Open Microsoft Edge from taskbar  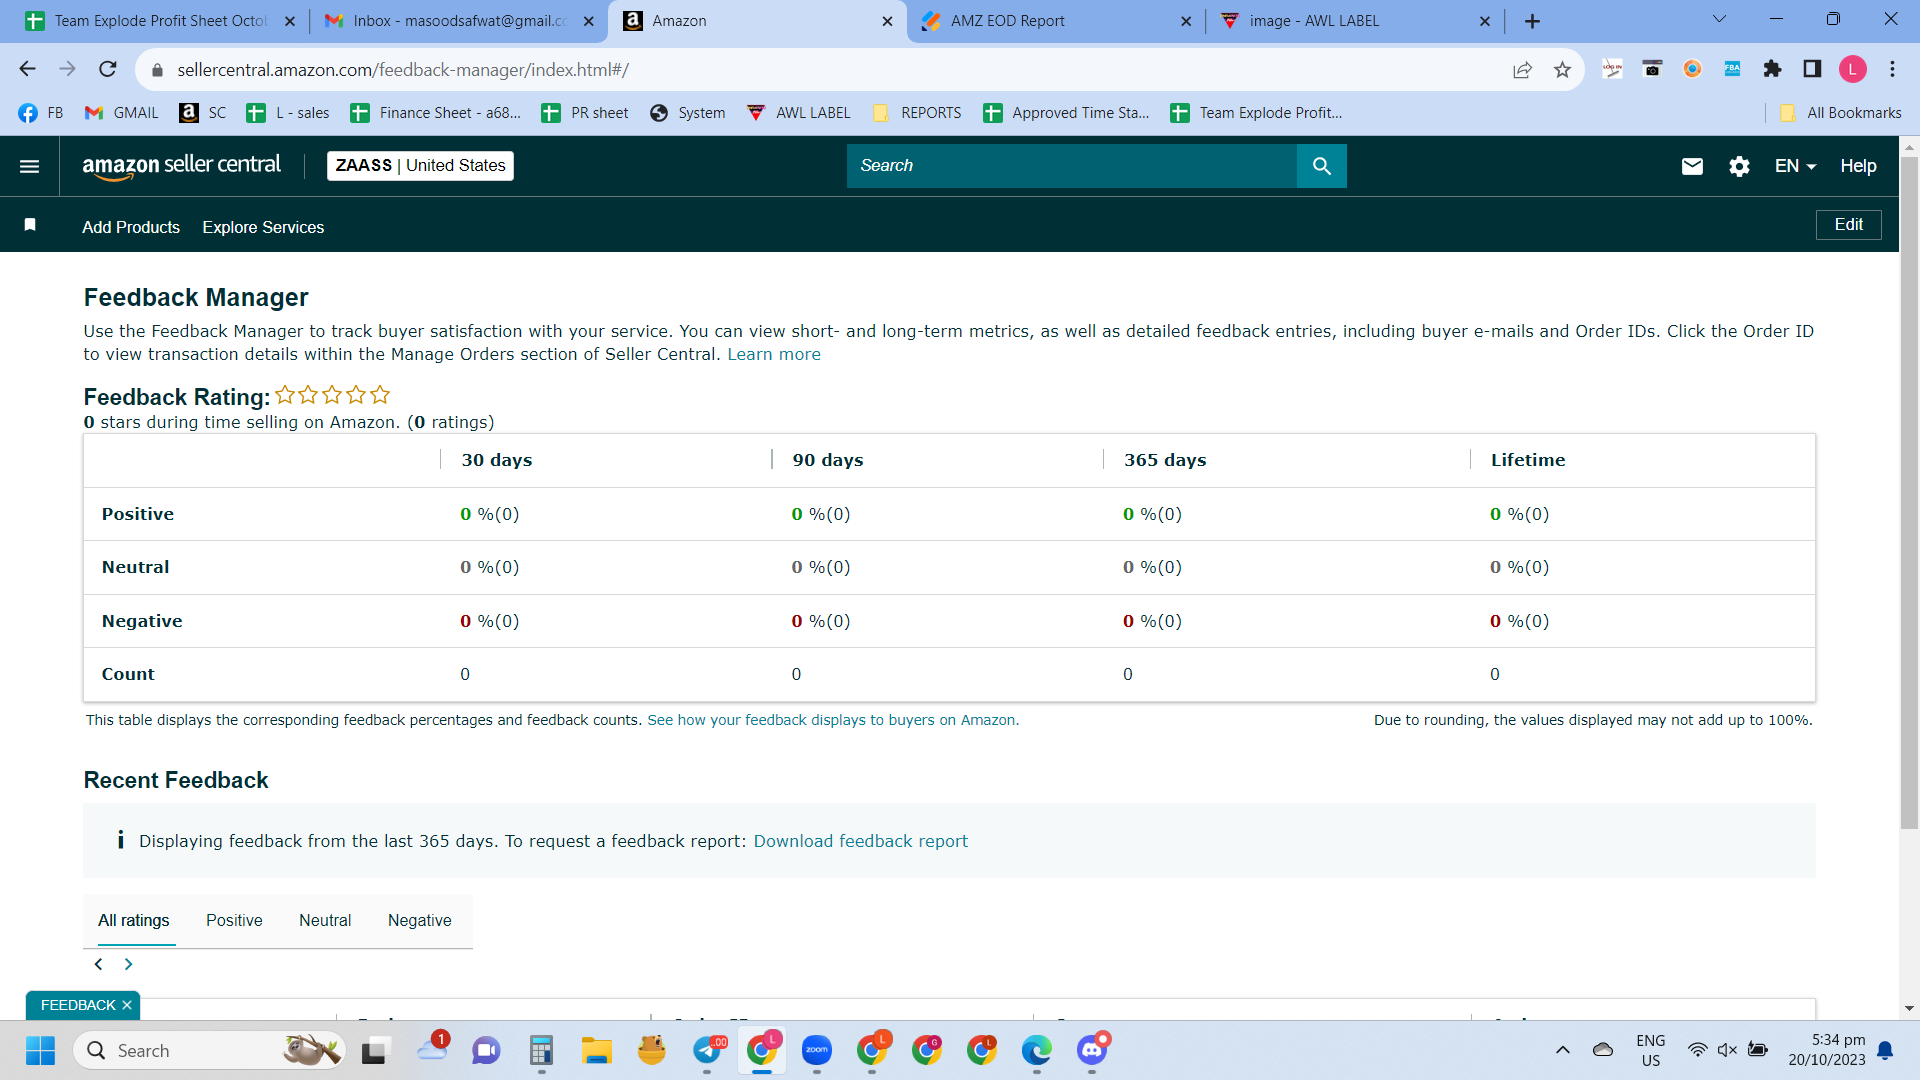1037,1050
